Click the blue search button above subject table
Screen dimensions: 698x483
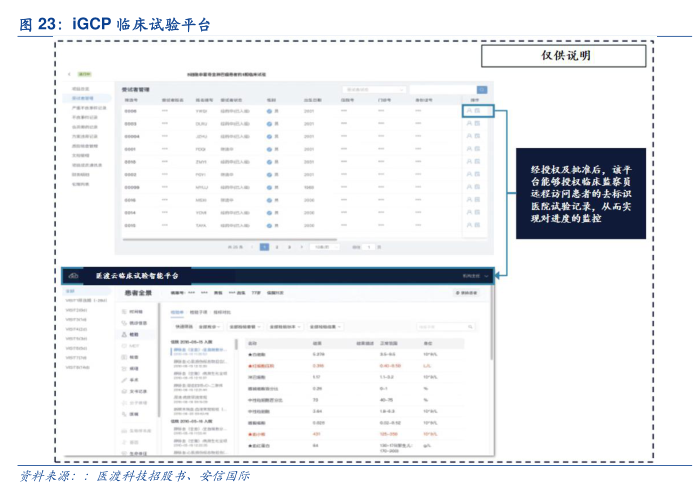(482, 89)
